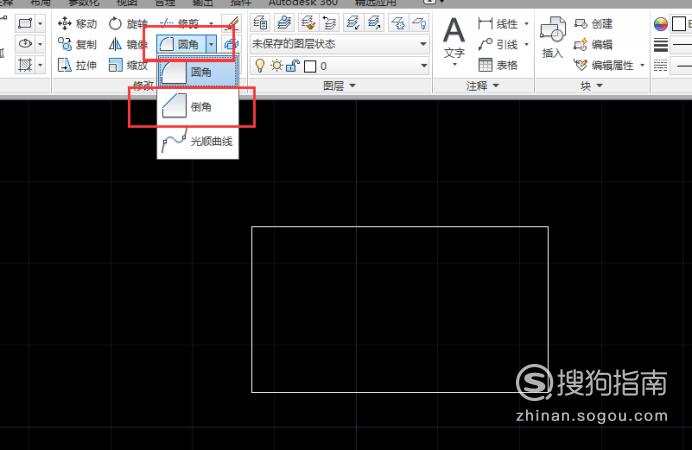Click Edit Attributes (编辑属性)
This screenshot has height=450, width=692.
click(x=604, y=65)
